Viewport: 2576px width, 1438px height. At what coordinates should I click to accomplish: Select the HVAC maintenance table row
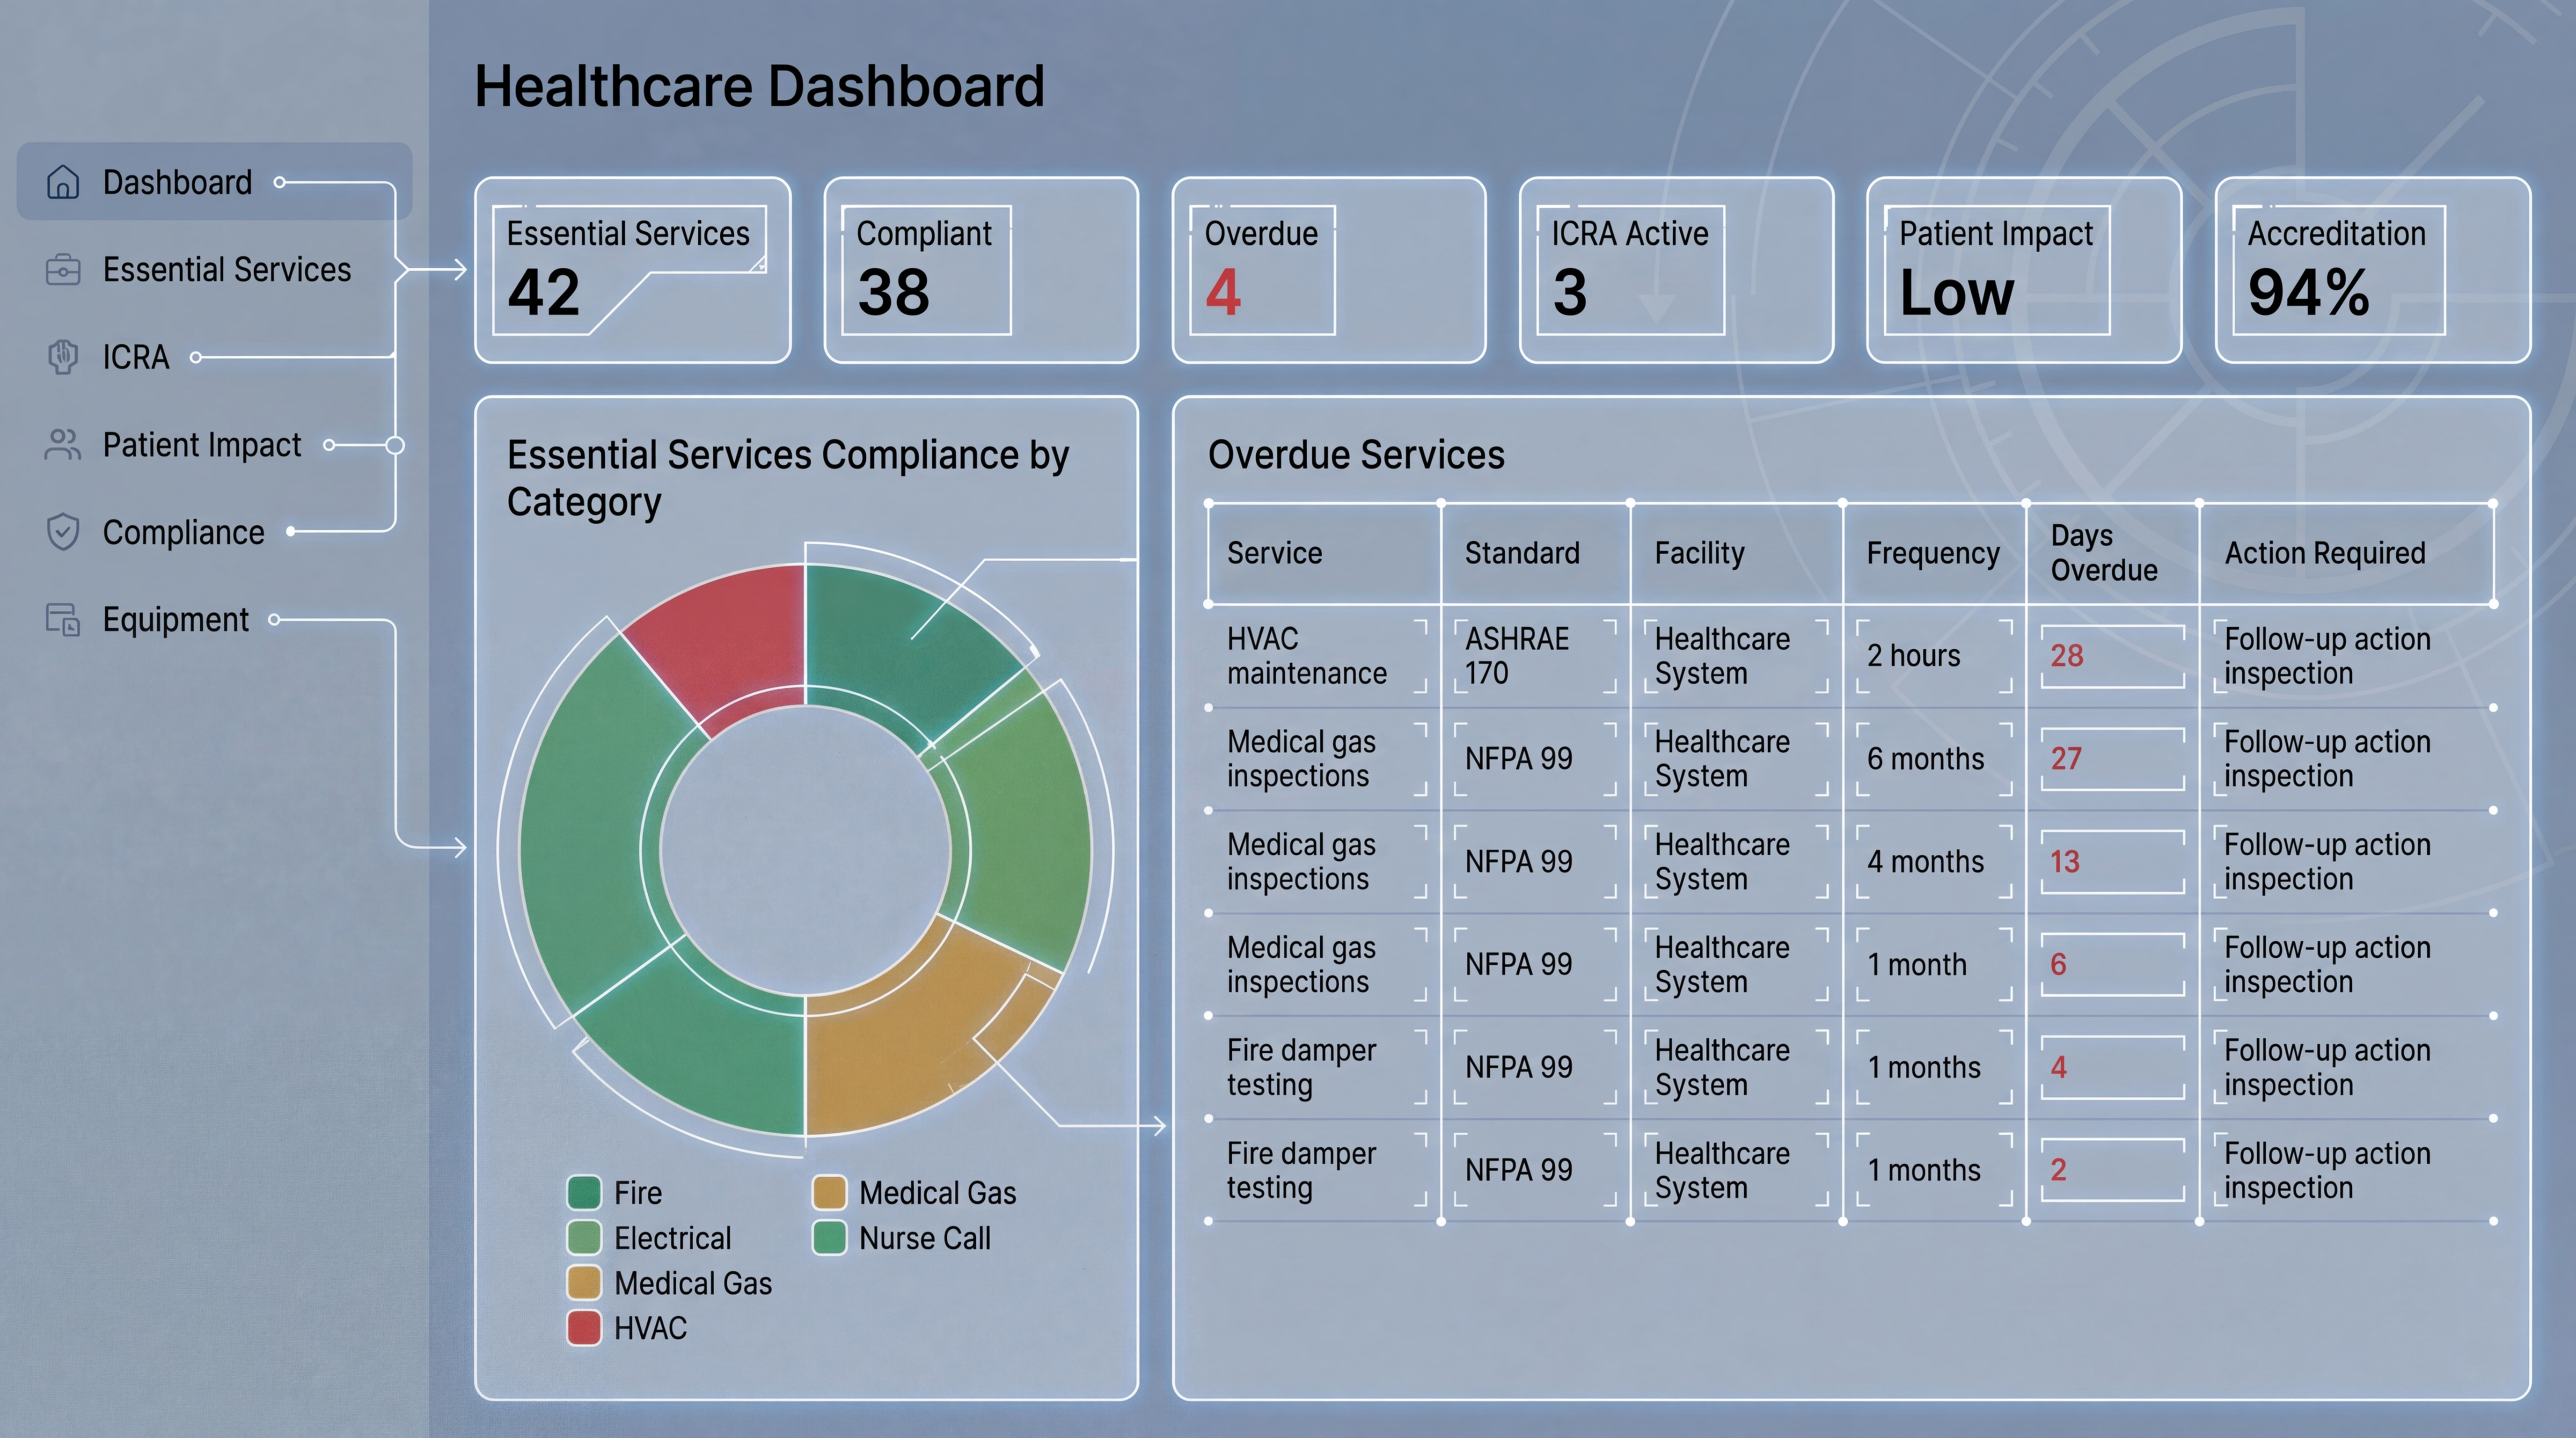coord(1306,656)
